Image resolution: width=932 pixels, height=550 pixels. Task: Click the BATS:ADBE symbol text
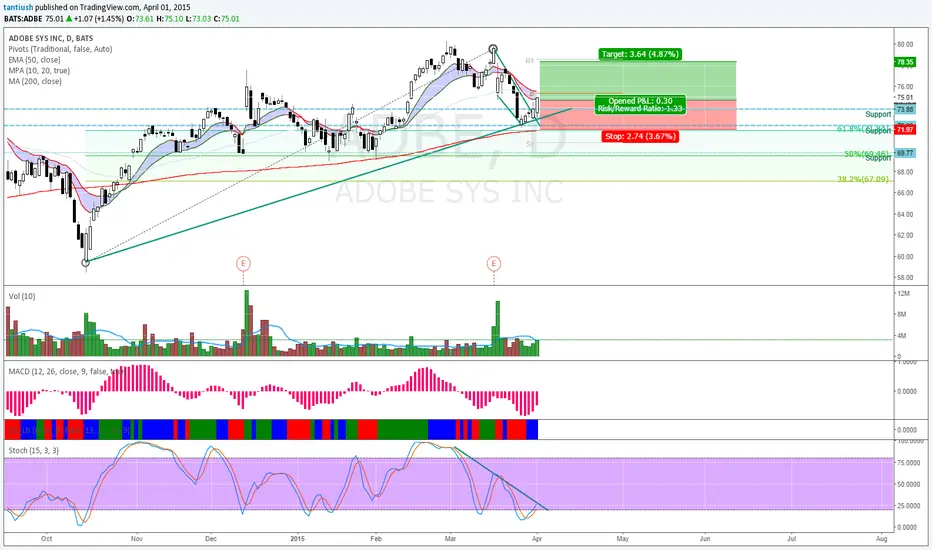click(23, 19)
